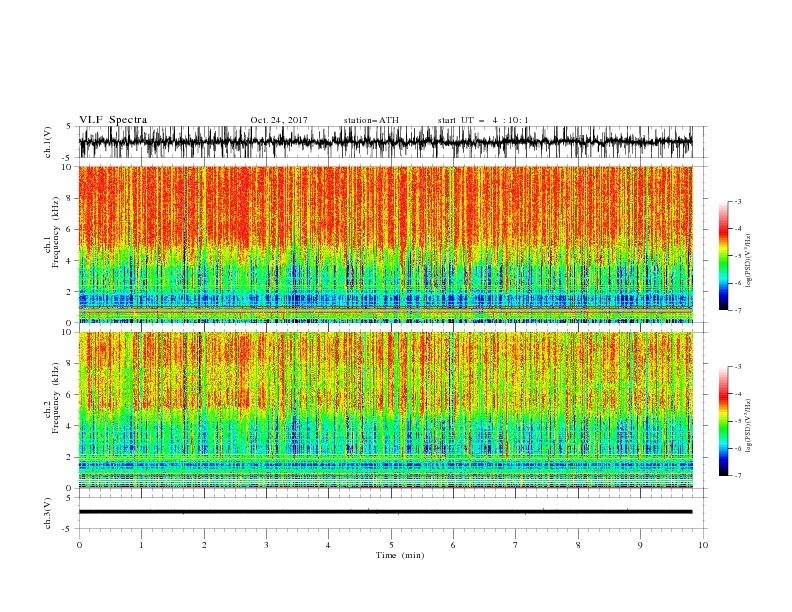Image resolution: width=792 pixels, height=612 pixels.
Task: Click the "-3" label on ch.1 color scale
Action: (x=737, y=201)
